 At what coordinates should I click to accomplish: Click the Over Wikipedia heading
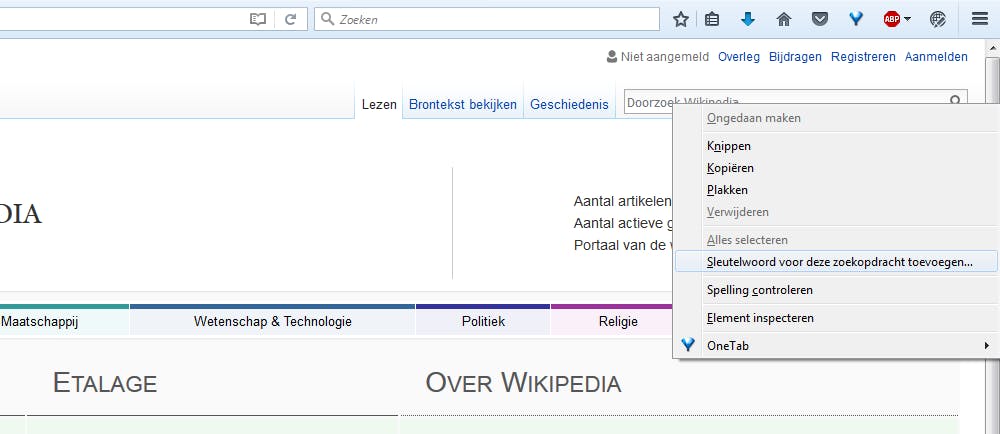coord(523,384)
